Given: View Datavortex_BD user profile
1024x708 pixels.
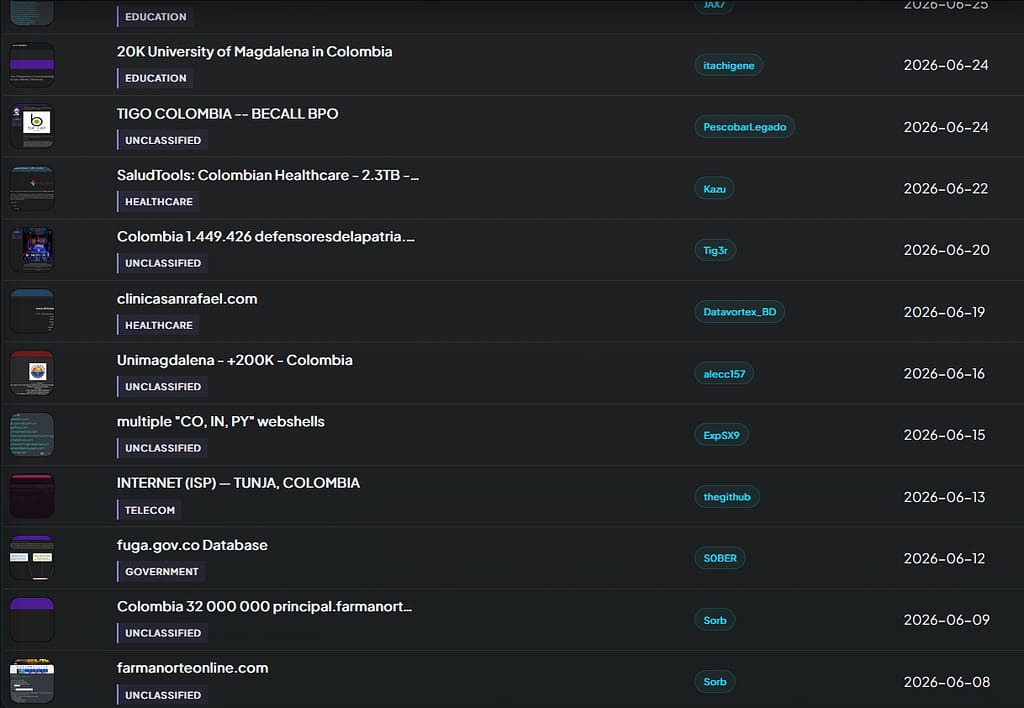Looking at the screenshot, I should pos(739,312).
